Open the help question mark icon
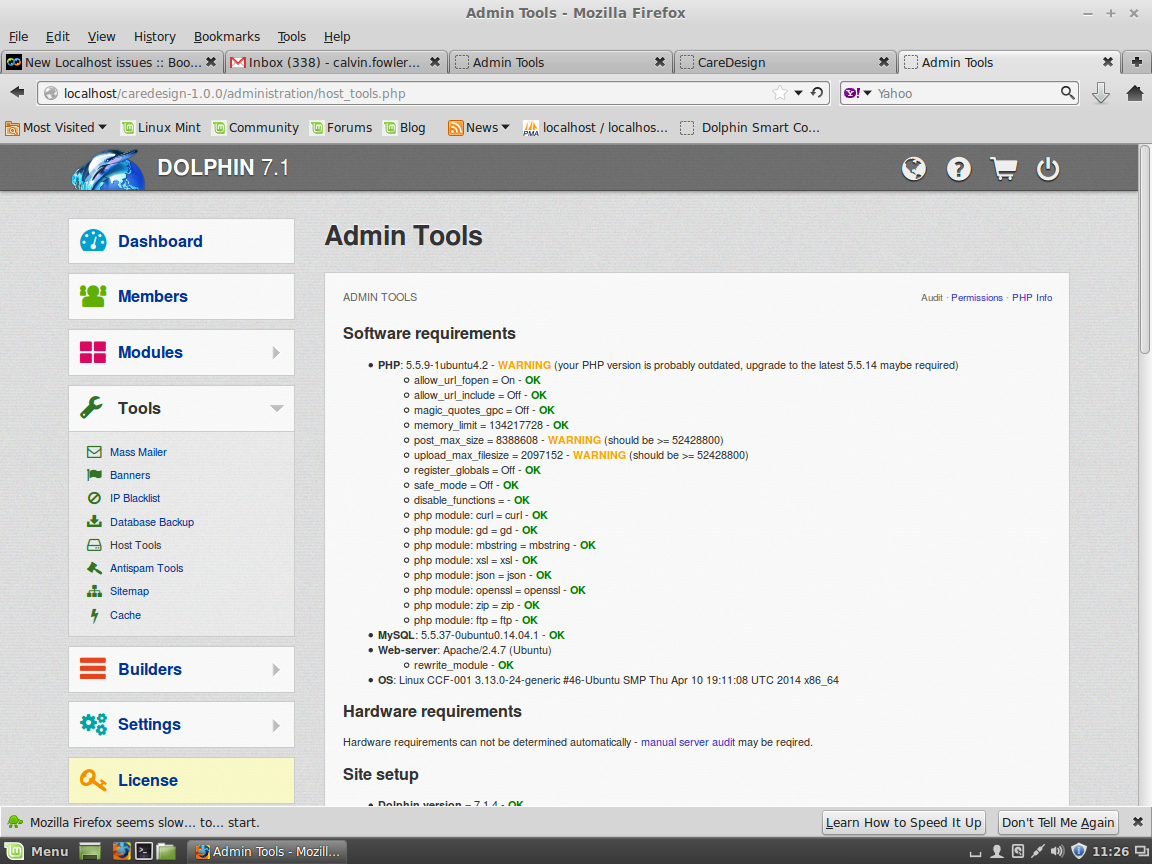The image size is (1152, 864). pos(959,169)
